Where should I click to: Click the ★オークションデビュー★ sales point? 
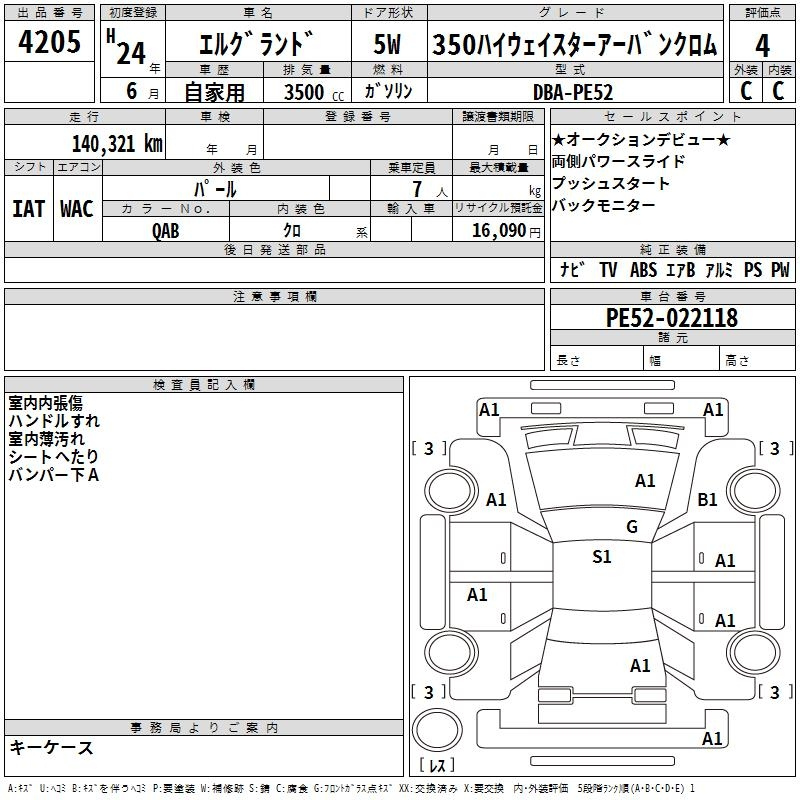(641, 139)
